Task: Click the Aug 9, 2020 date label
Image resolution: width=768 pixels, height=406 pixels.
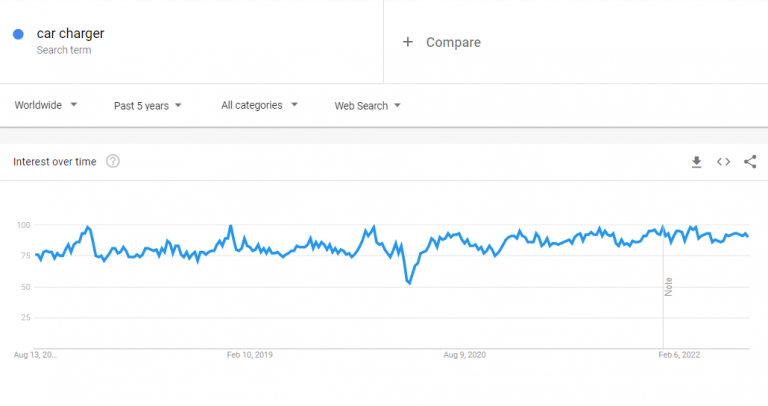Action: [463, 354]
